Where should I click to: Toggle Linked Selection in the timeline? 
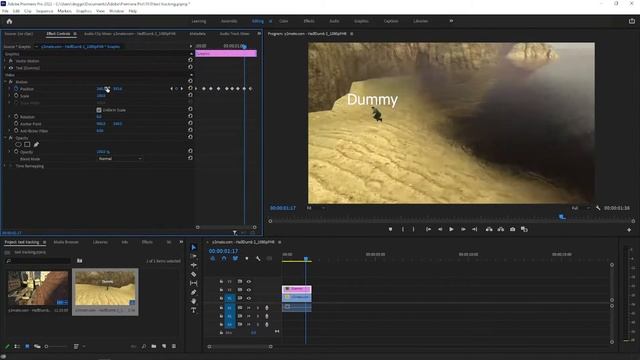[x=235, y=259]
